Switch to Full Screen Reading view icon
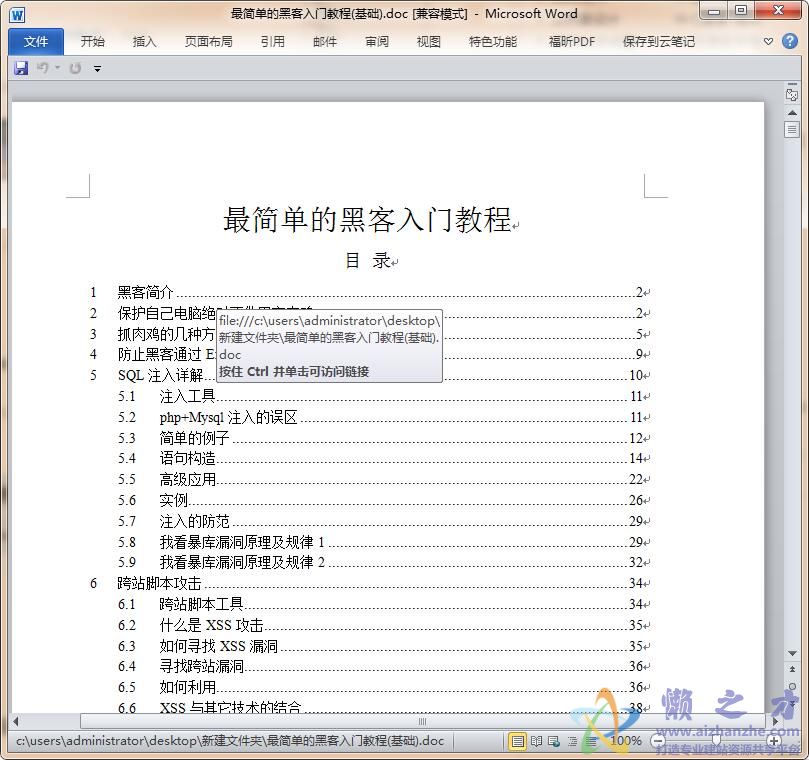809x760 pixels. pos(536,741)
